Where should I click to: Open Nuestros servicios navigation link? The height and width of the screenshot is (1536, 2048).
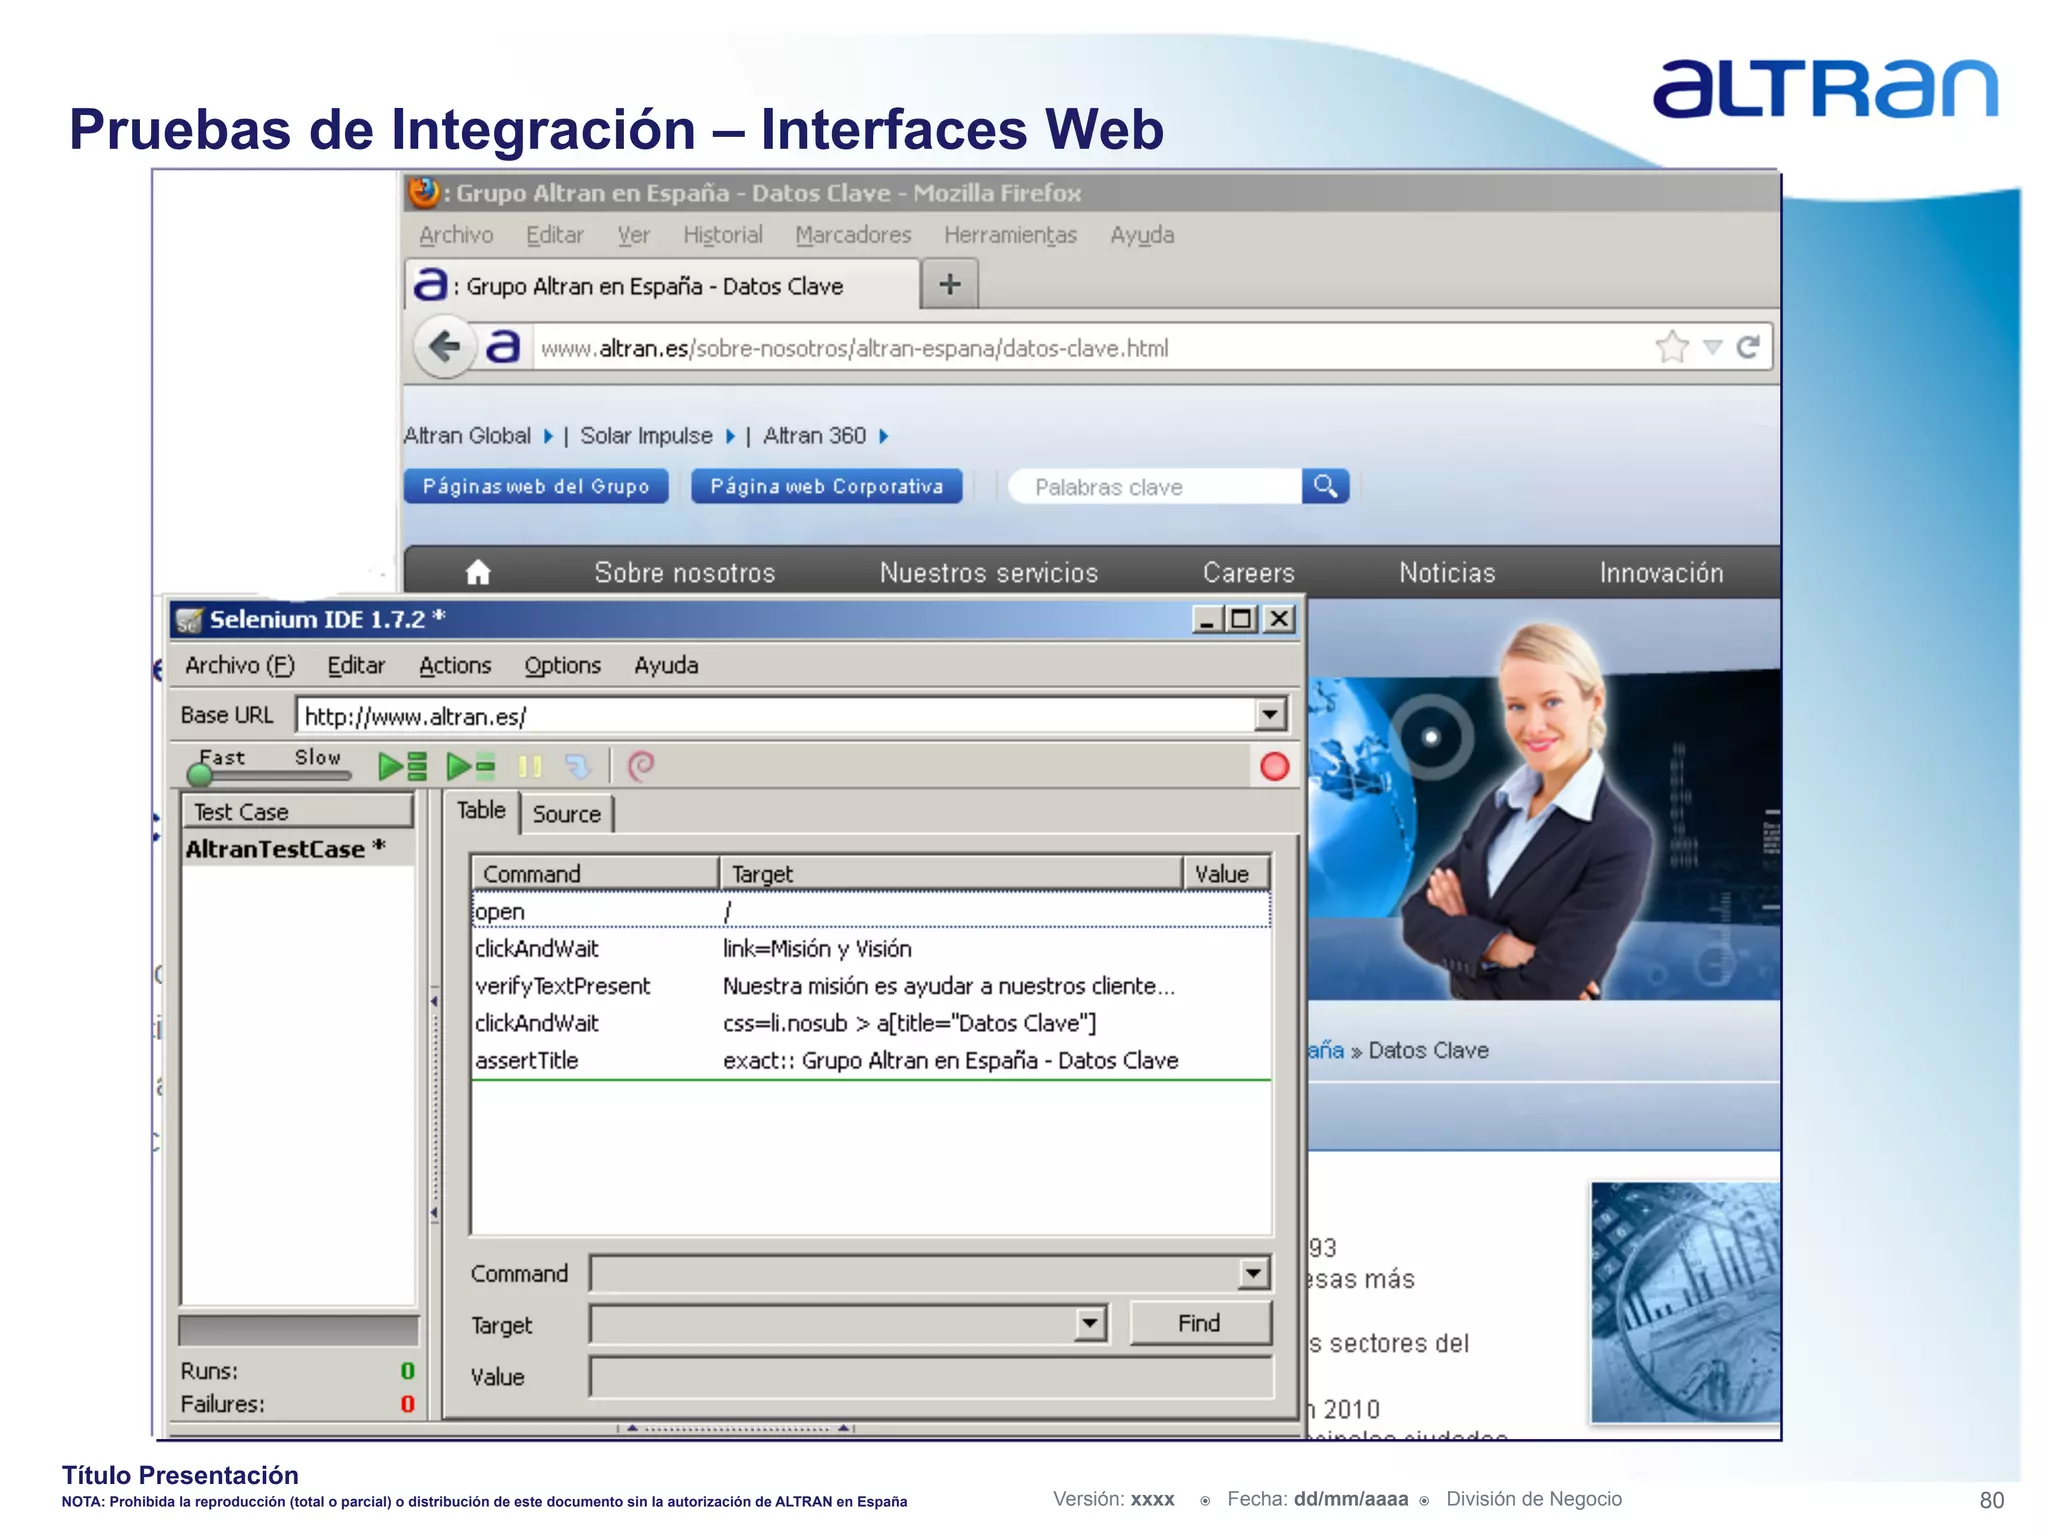[x=989, y=572]
